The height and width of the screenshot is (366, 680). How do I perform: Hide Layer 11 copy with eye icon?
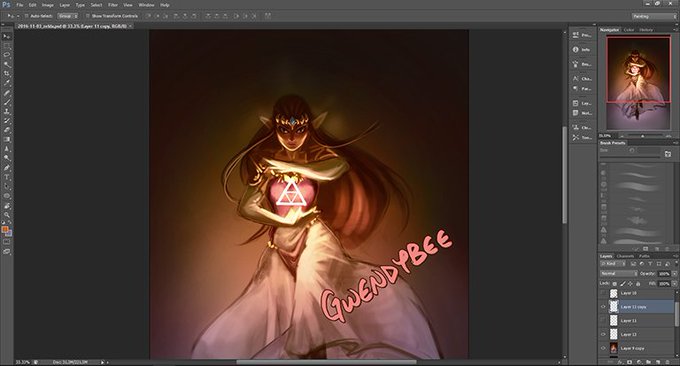pos(603,307)
